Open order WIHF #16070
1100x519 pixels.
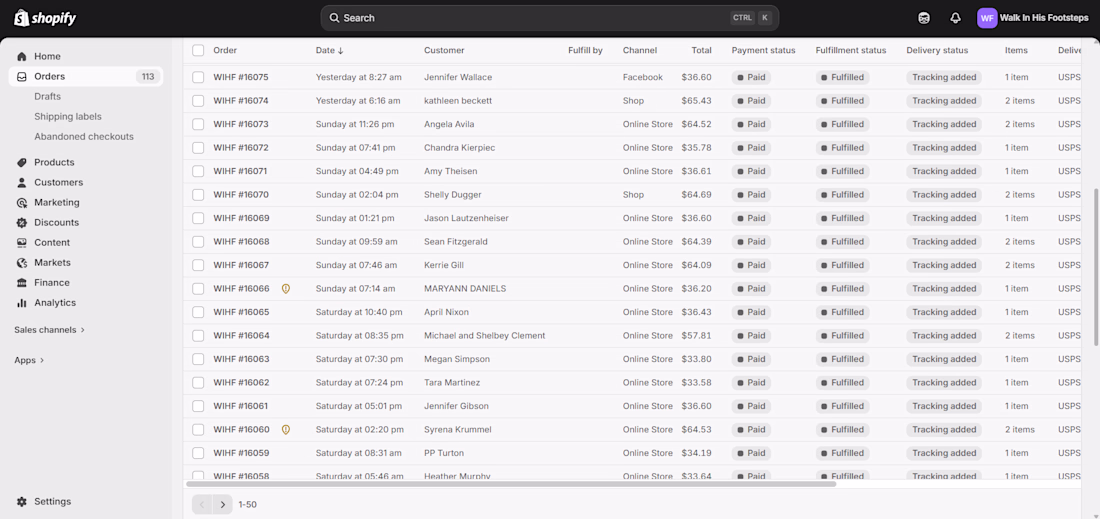point(241,195)
